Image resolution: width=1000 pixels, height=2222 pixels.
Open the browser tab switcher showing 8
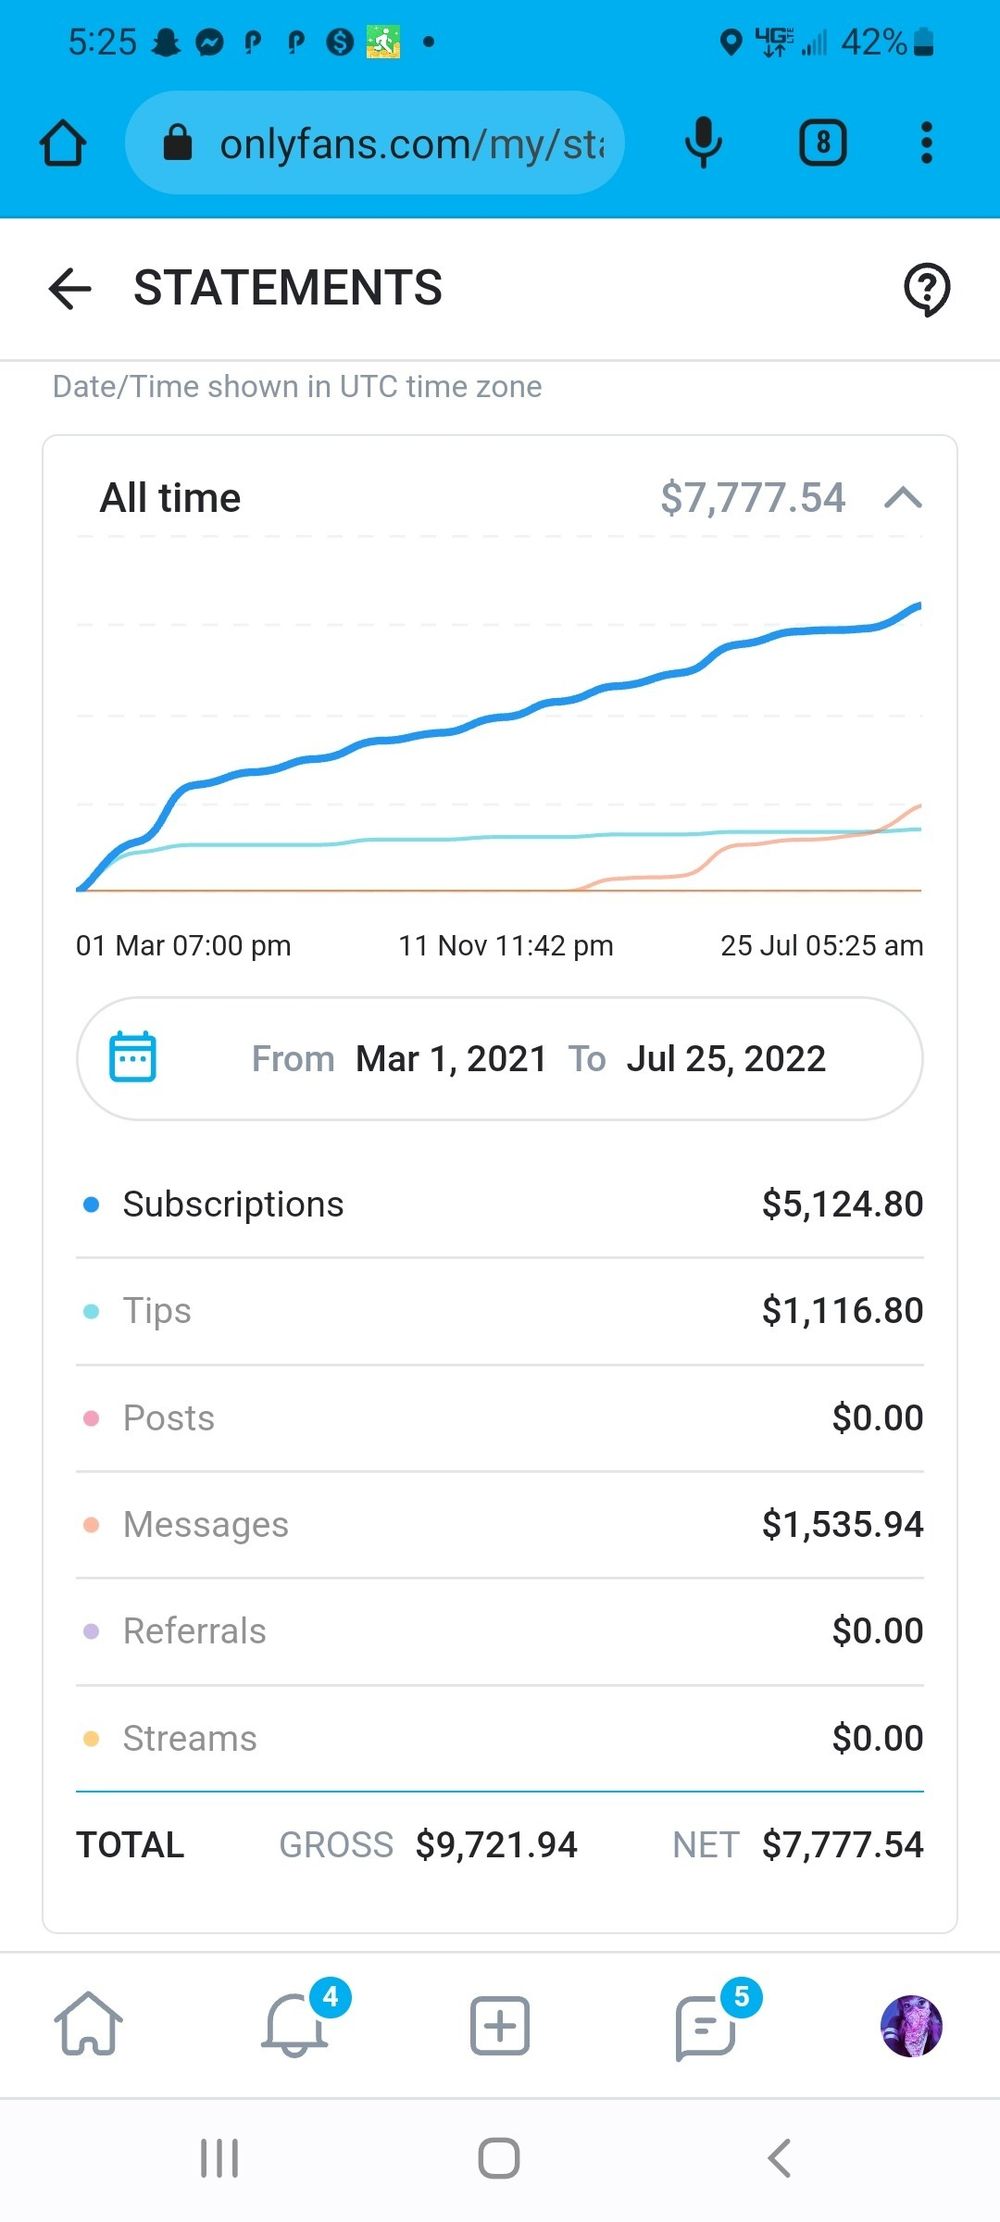pos(823,143)
